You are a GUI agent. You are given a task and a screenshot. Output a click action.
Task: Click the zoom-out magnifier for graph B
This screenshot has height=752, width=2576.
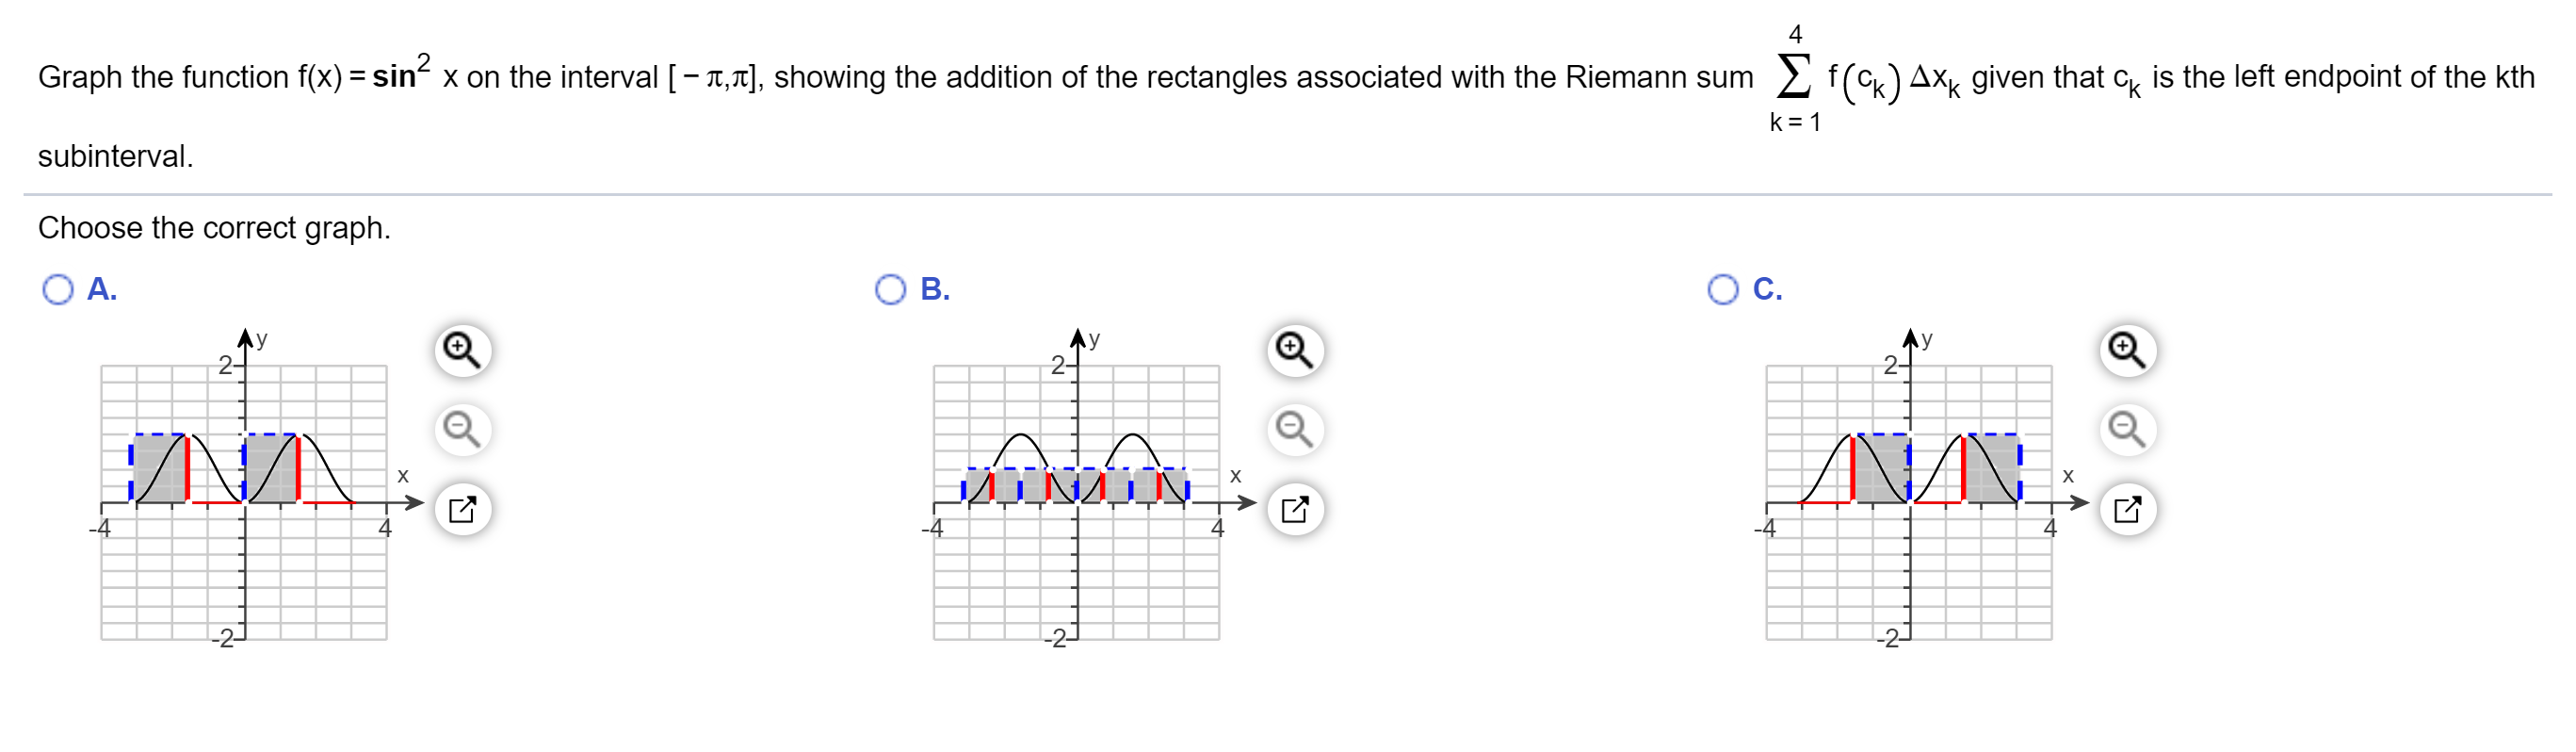(x=1295, y=432)
